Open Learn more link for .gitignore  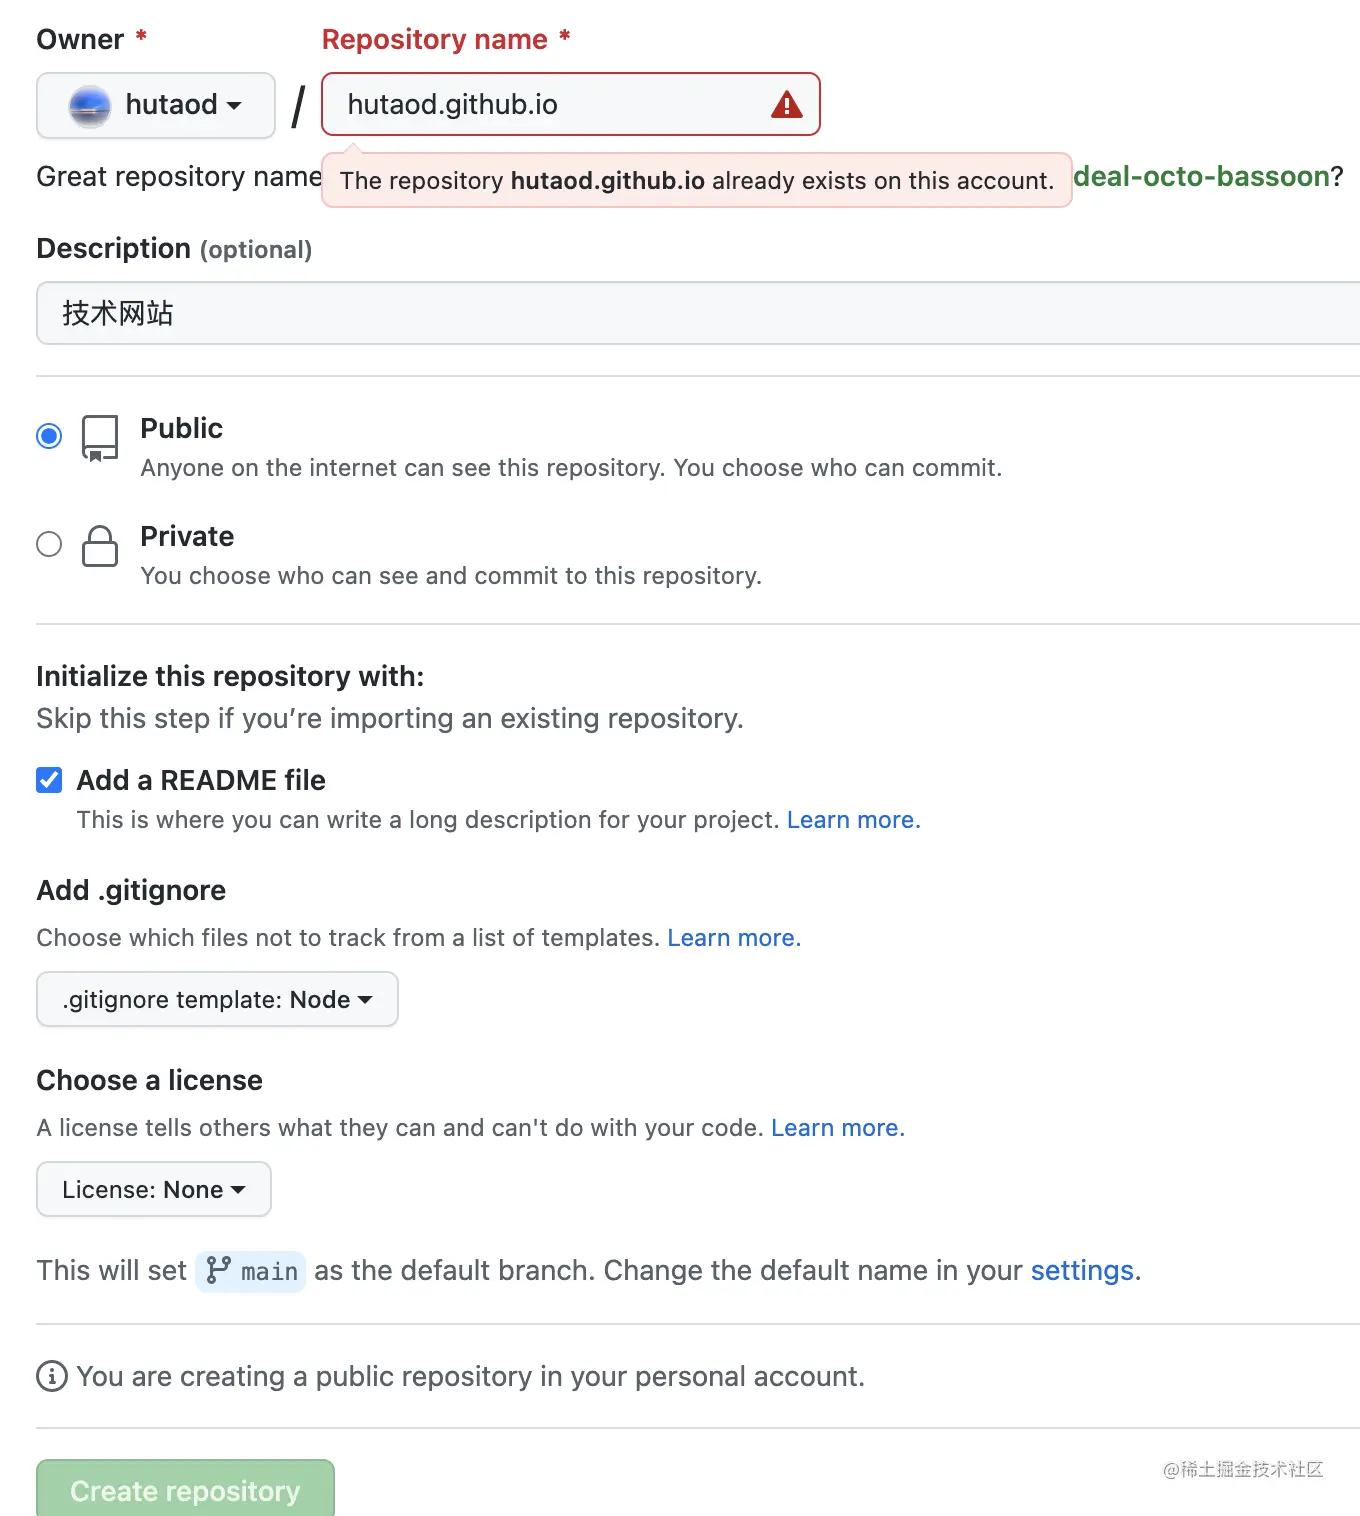(734, 938)
